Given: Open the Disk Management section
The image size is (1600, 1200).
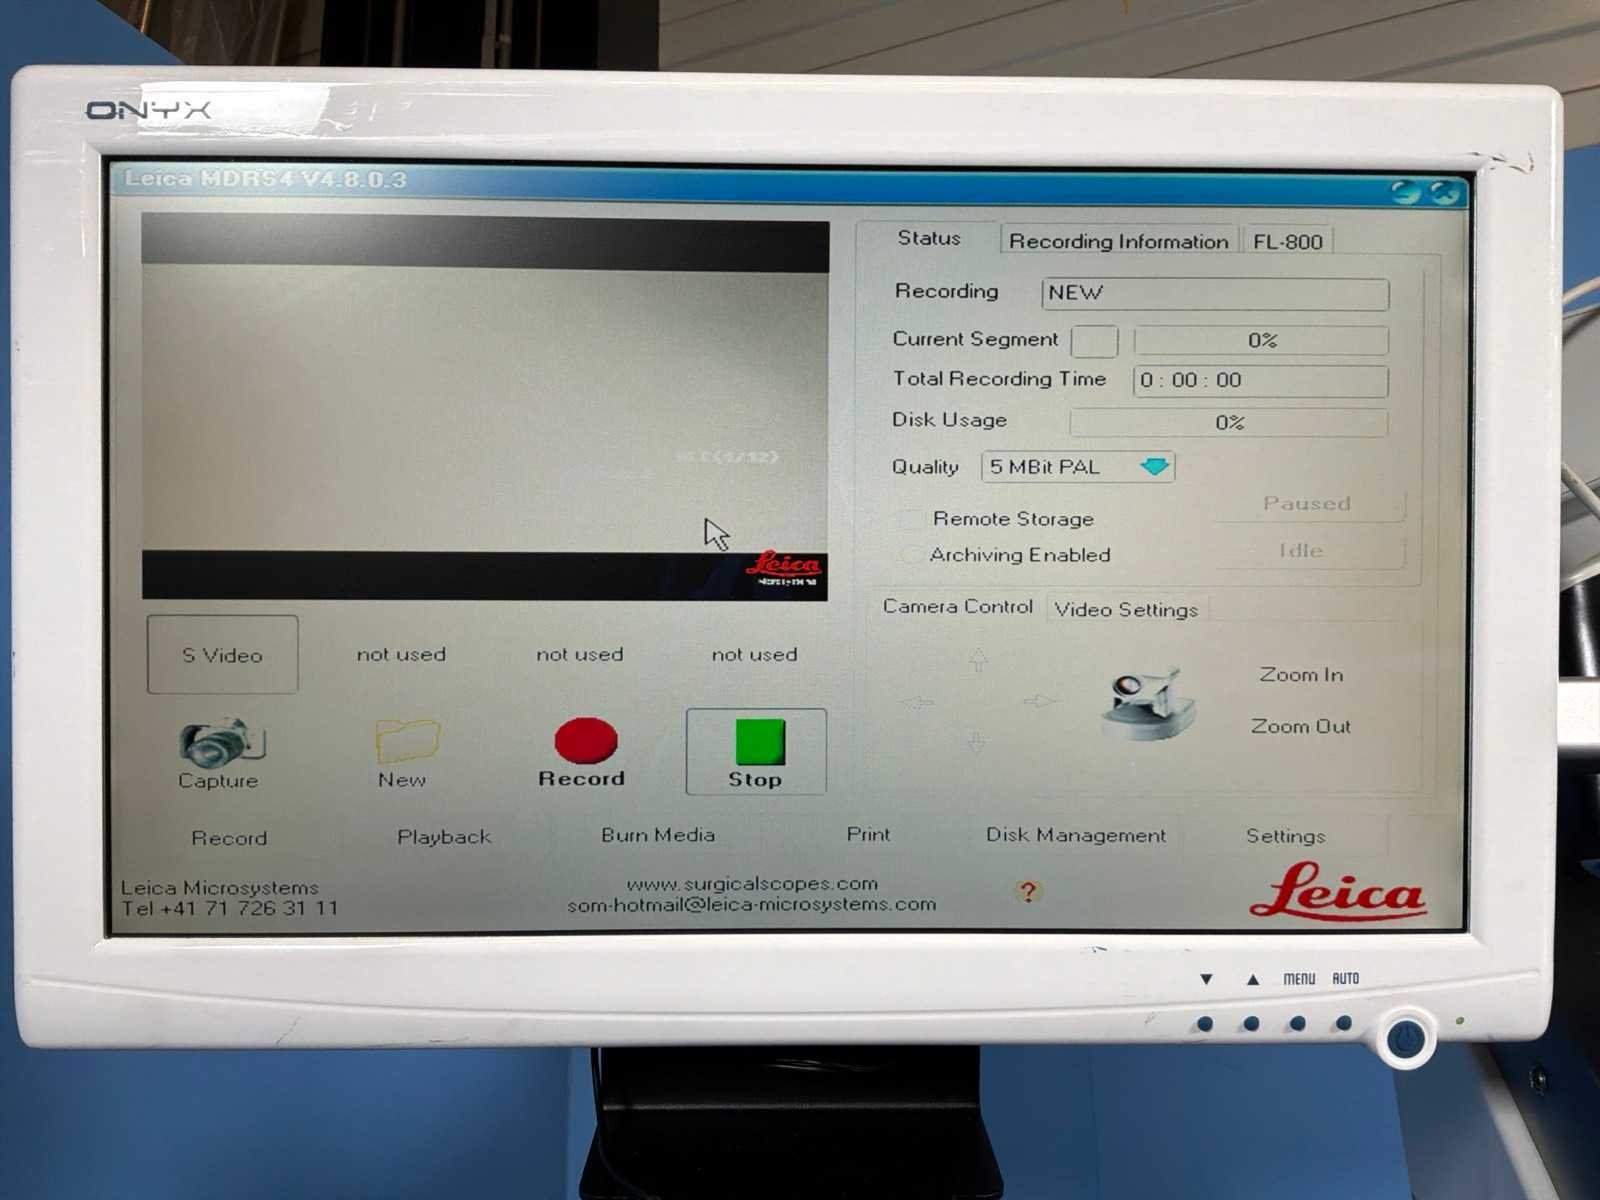Looking at the screenshot, I should tap(1075, 835).
